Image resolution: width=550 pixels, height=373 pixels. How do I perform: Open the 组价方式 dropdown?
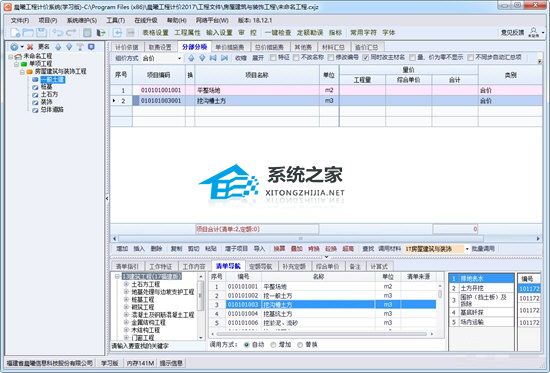coord(180,58)
